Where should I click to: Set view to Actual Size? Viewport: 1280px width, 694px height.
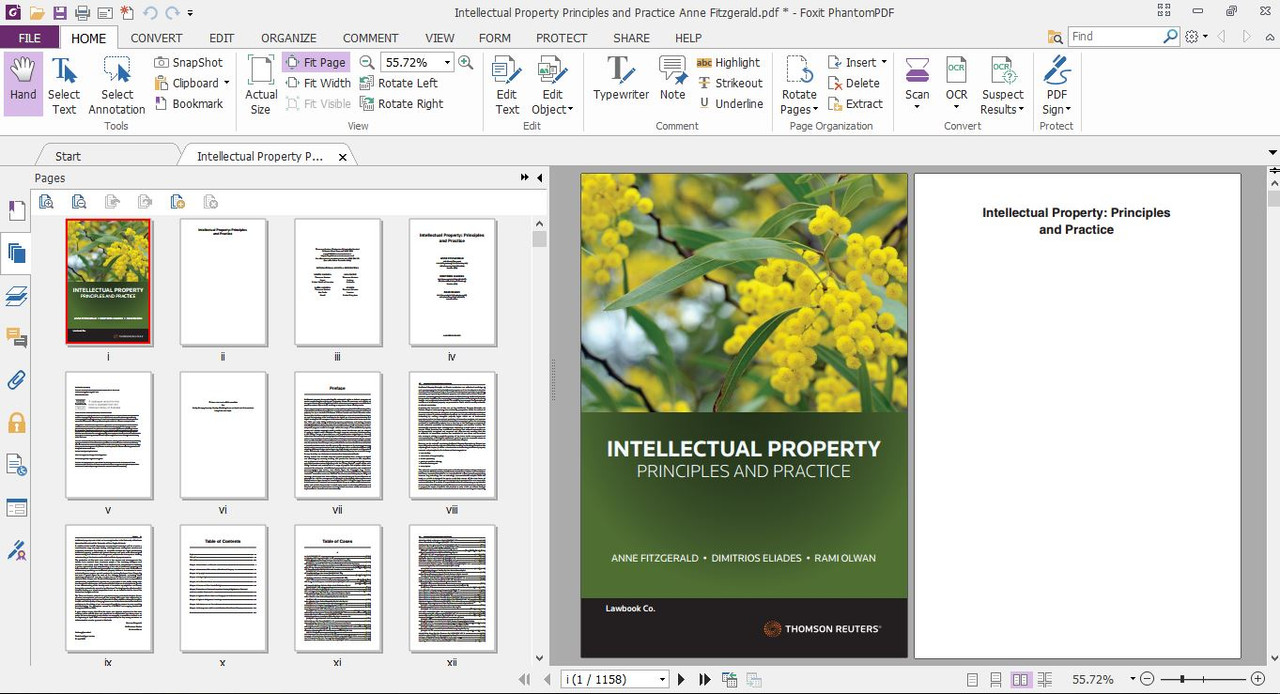(261, 84)
